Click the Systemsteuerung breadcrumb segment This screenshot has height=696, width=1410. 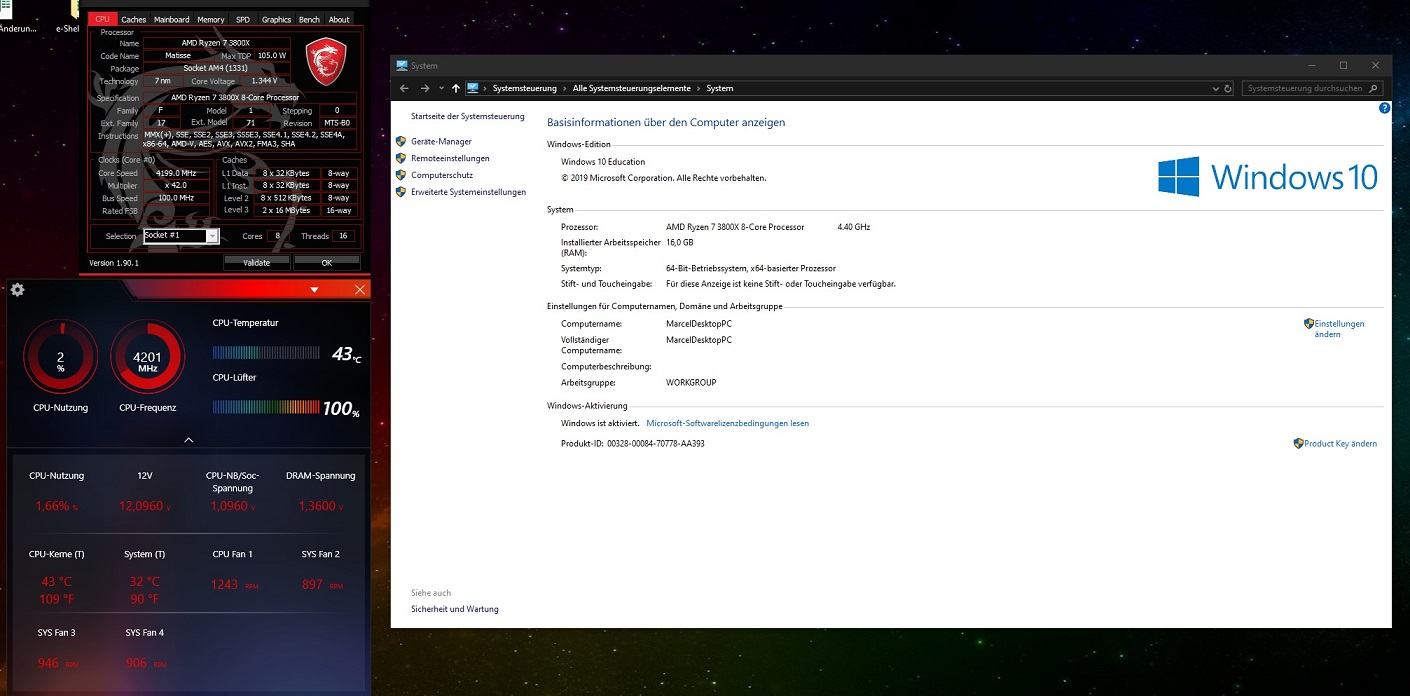[525, 88]
